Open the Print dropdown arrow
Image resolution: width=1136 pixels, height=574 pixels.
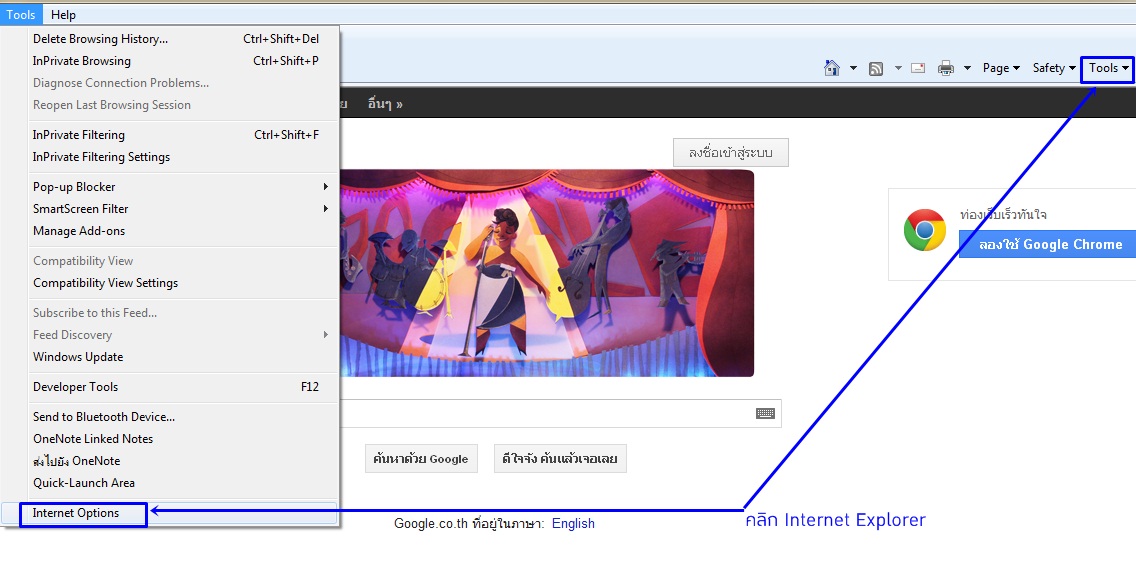pos(967,68)
